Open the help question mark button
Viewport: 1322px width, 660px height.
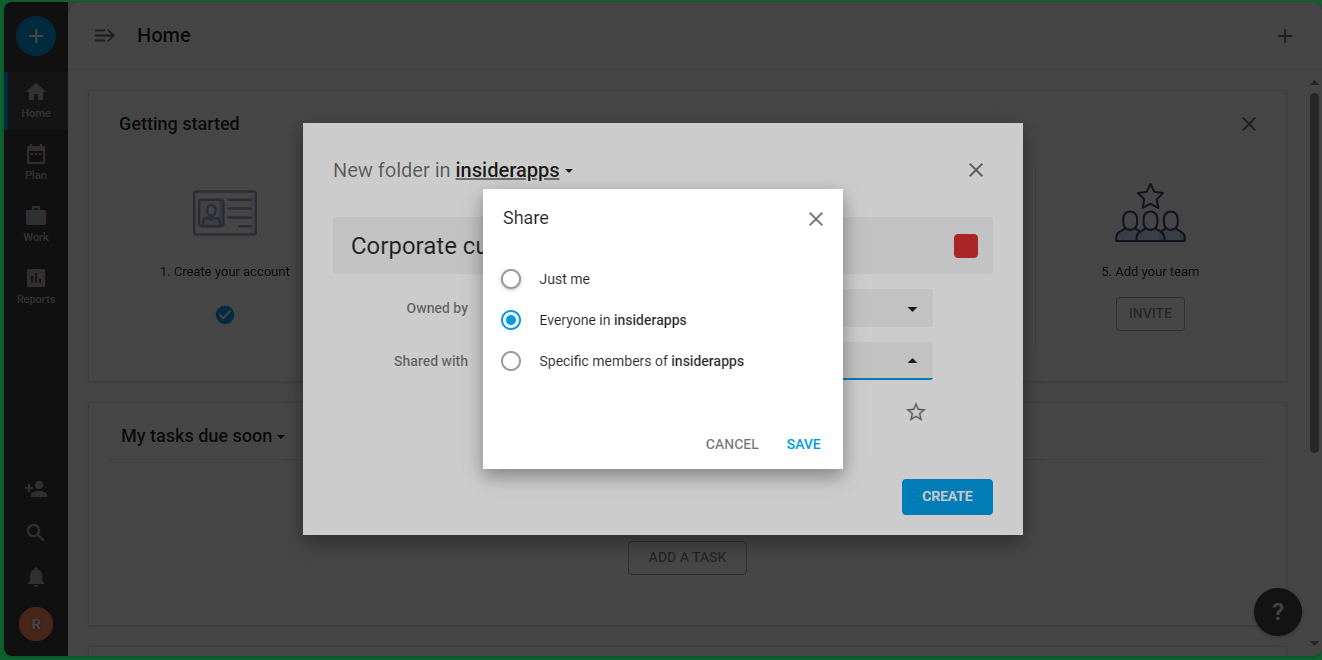(x=1277, y=612)
